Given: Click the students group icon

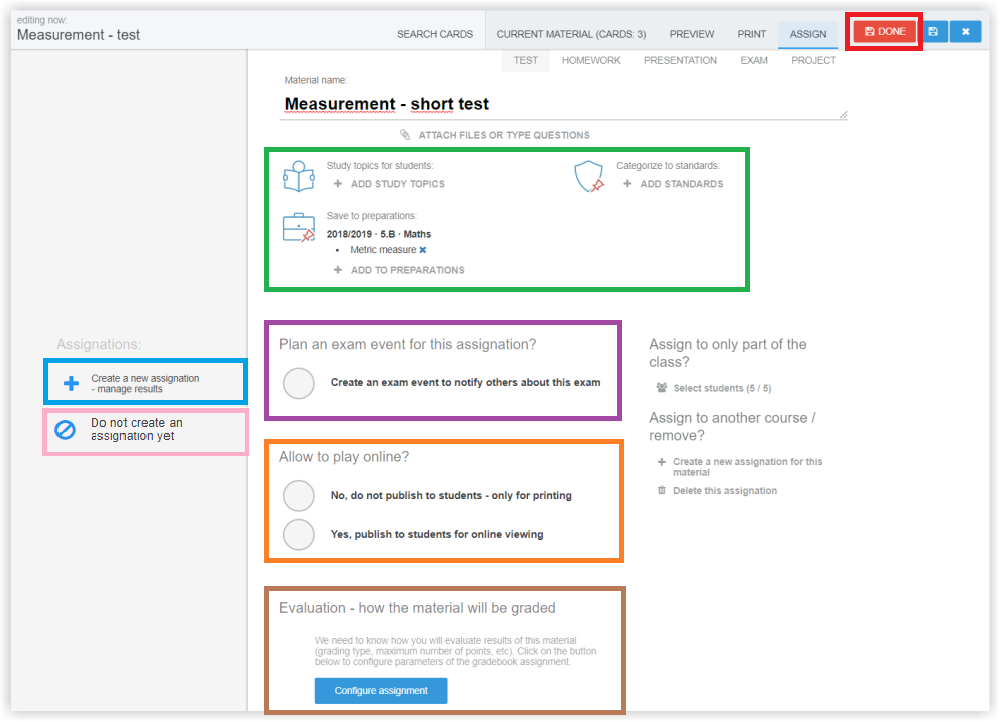Looking at the screenshot, I should pyautogui.click(x=662, y=388).
